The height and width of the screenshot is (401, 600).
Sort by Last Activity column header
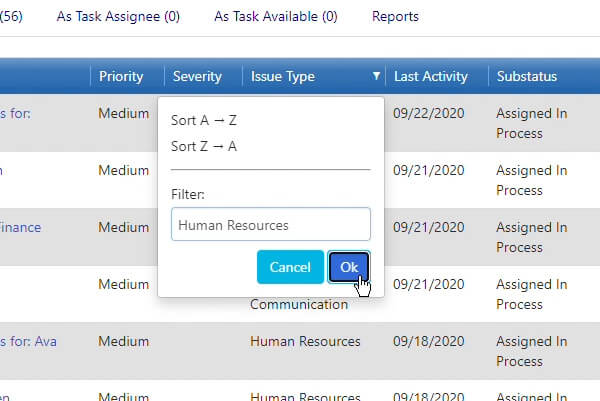(x=431, y=76)
